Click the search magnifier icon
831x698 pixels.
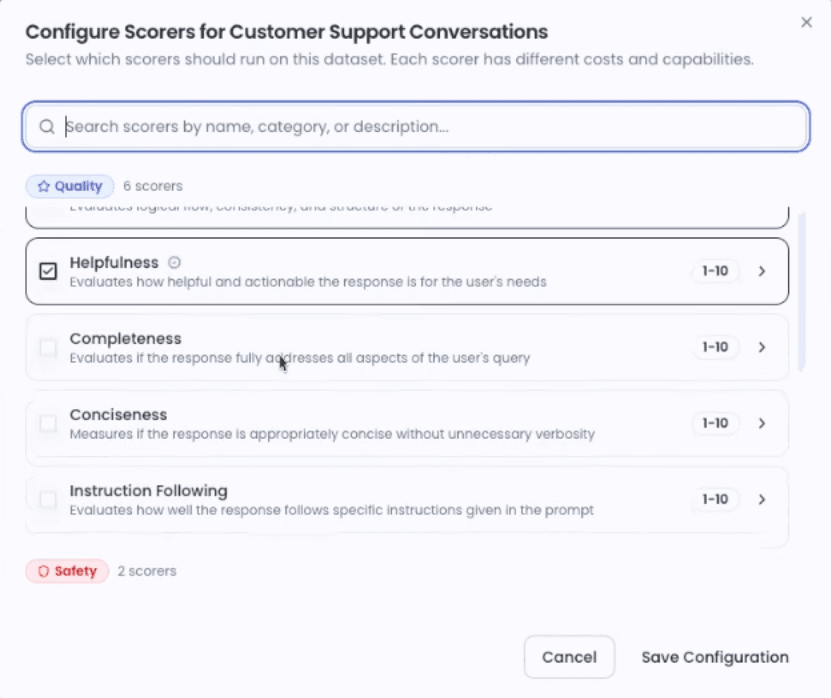[x=46, y=127]
